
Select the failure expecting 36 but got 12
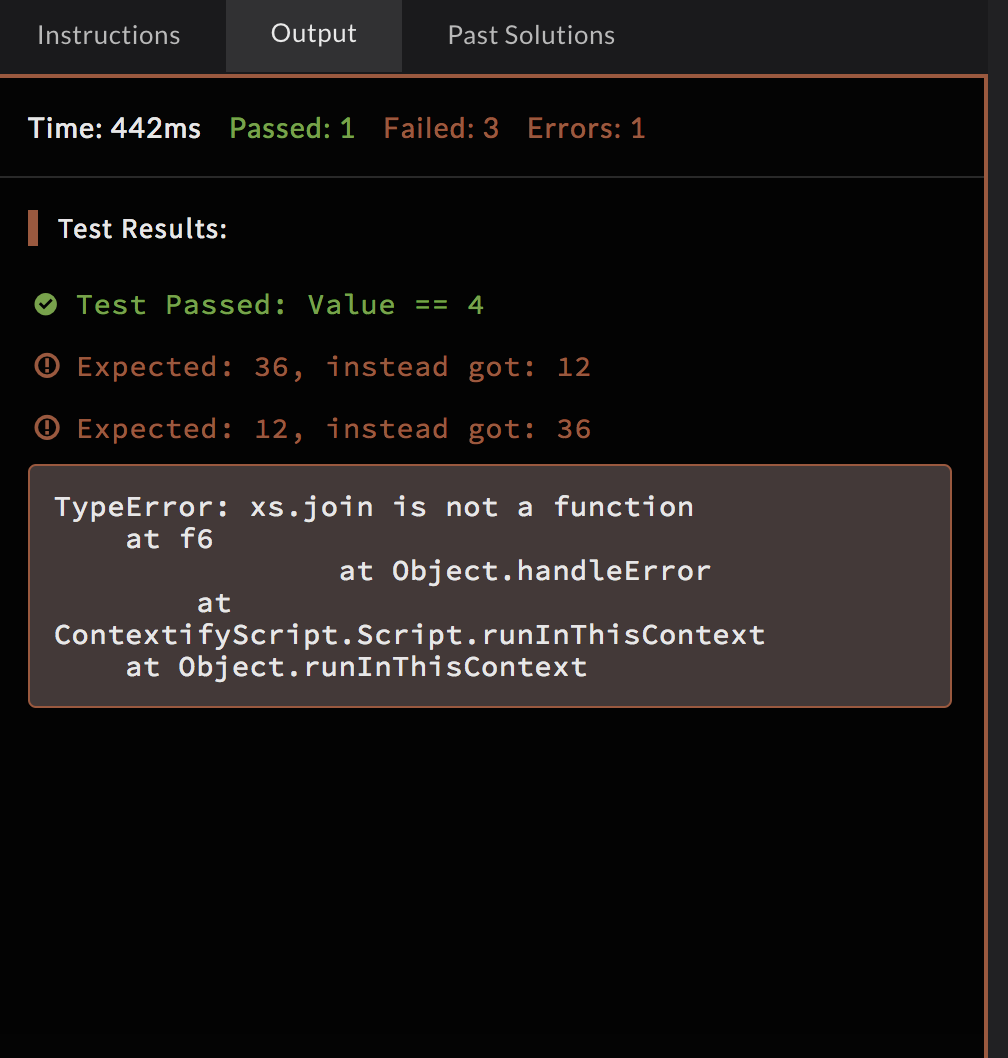click(333, 367)
